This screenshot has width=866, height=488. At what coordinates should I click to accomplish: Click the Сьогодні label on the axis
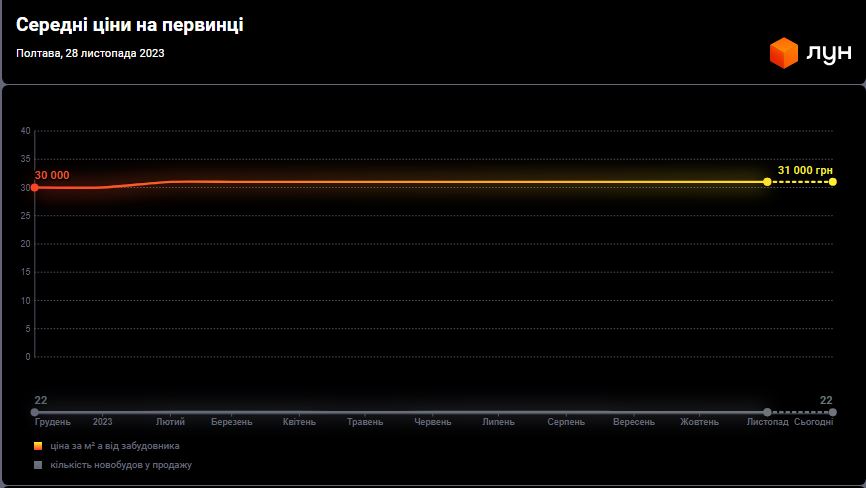click(x=813, y=422)
